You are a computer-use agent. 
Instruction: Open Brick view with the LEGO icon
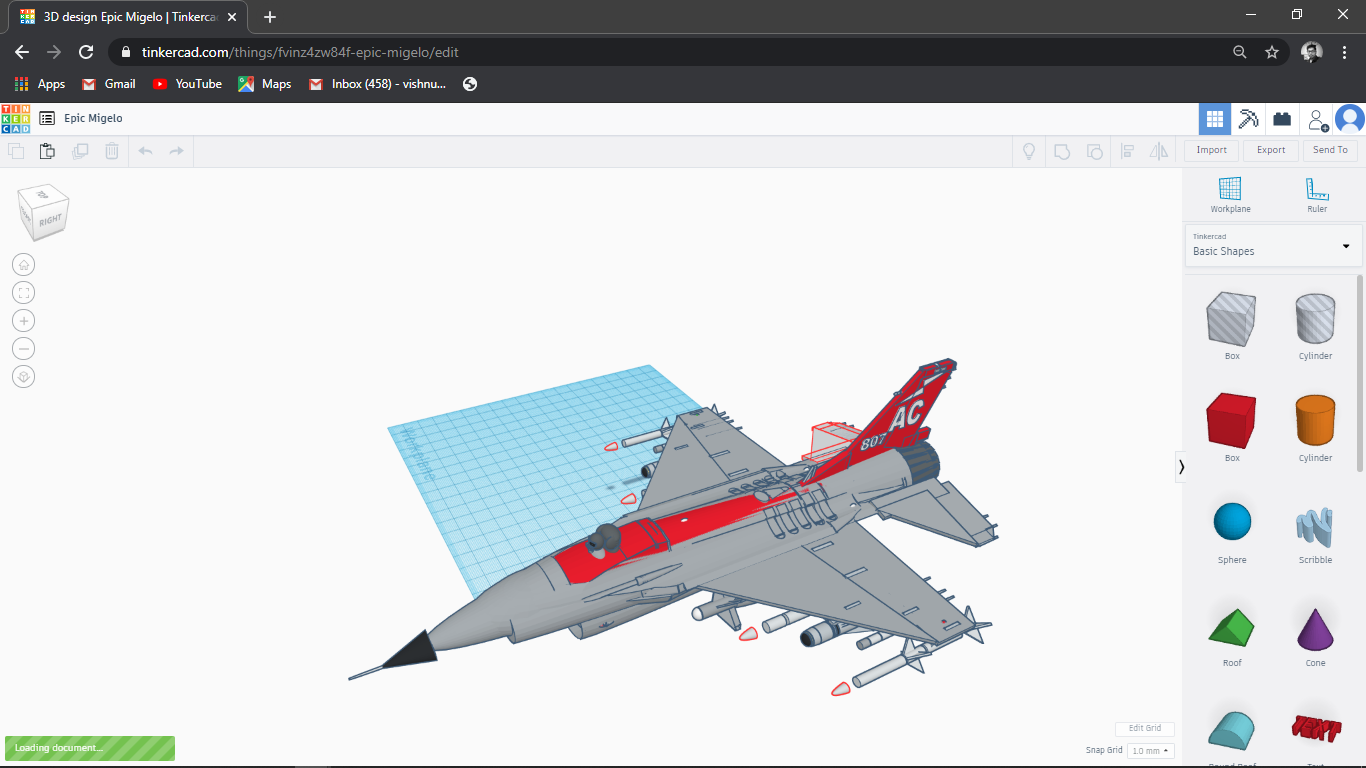click(1282, 118)
